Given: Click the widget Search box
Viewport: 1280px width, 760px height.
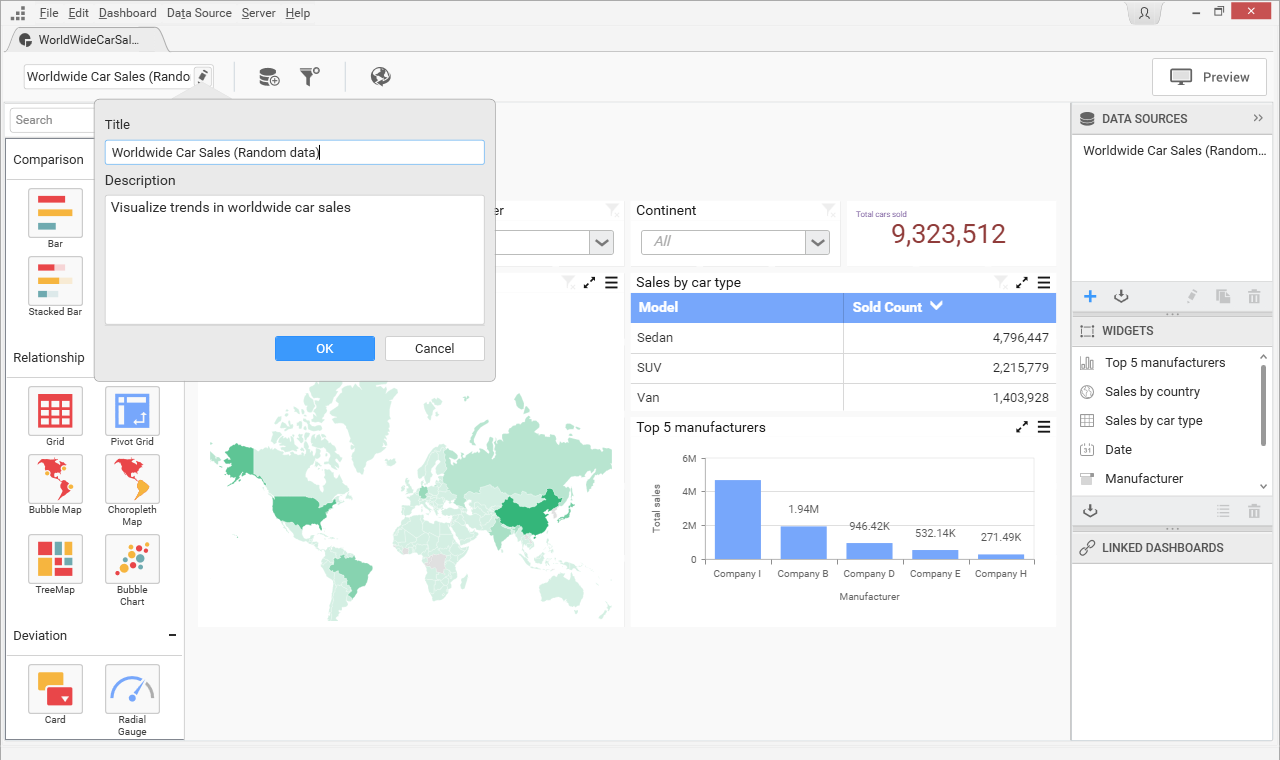Looking at the screenshot, I should [52, 120].
